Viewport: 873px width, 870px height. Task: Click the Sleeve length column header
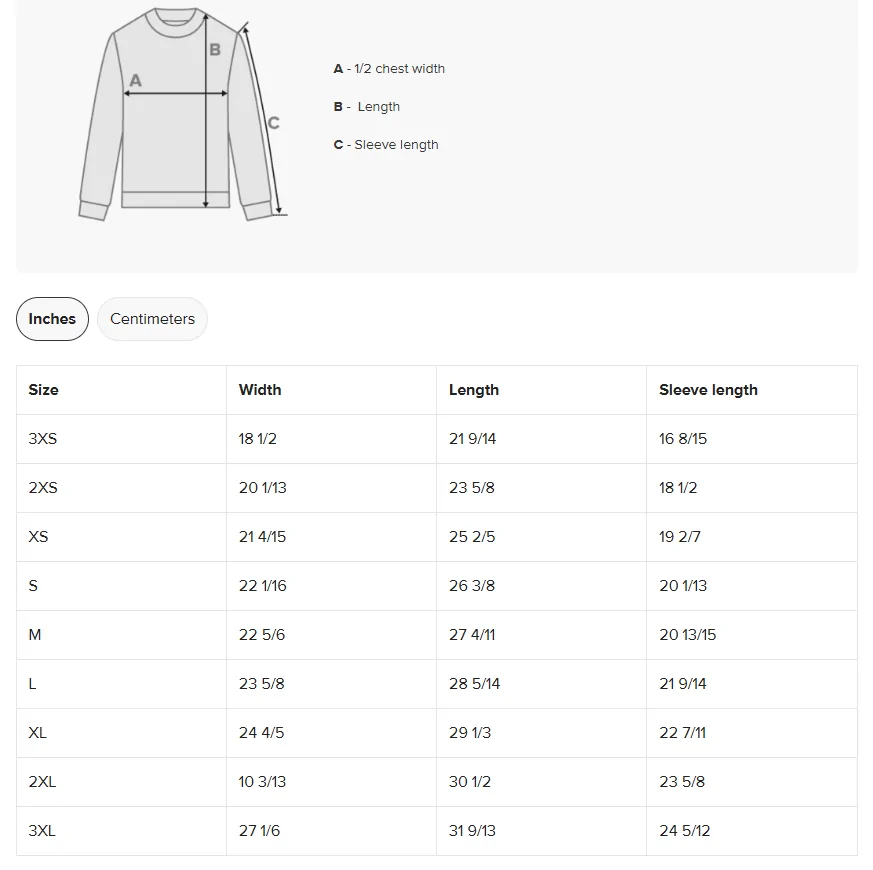(708, 390)
